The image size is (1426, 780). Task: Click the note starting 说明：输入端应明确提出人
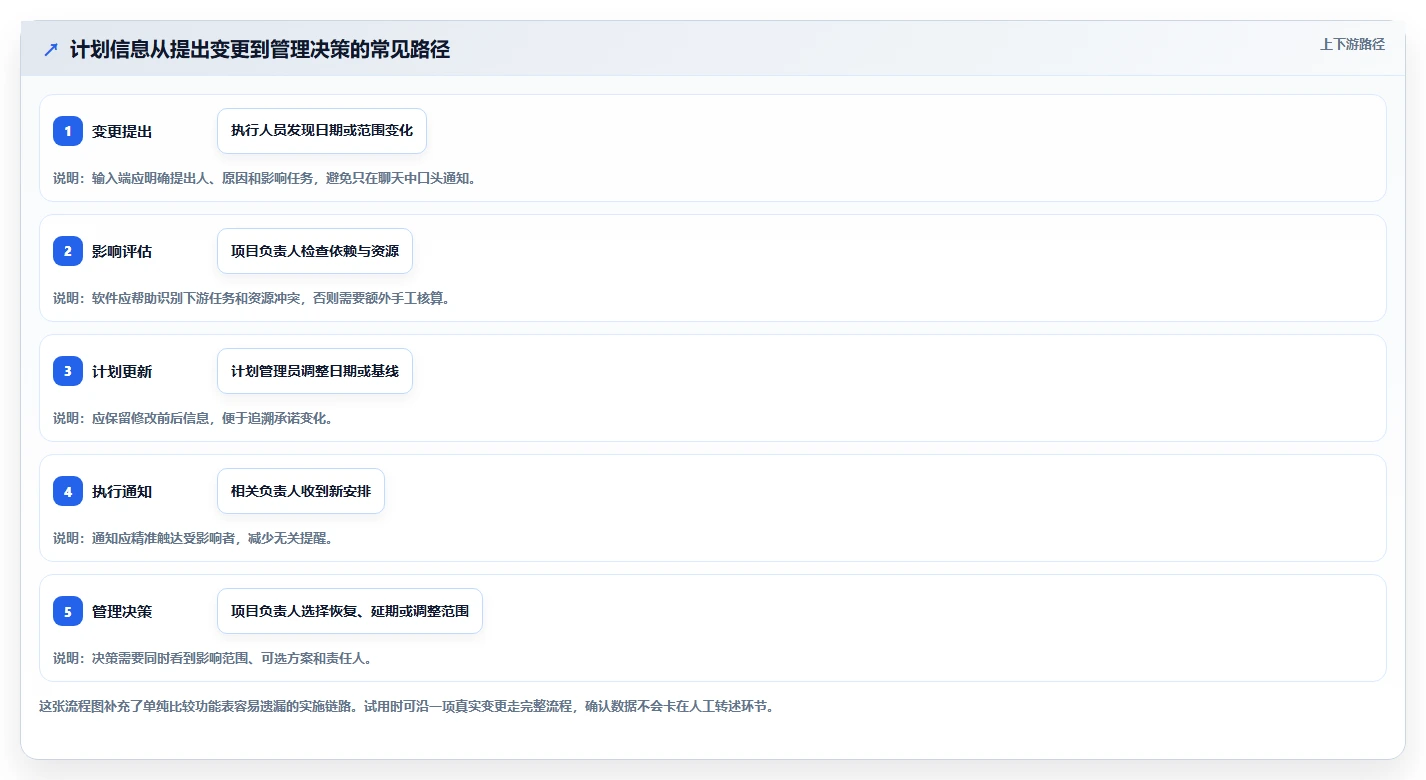(265, 178)
